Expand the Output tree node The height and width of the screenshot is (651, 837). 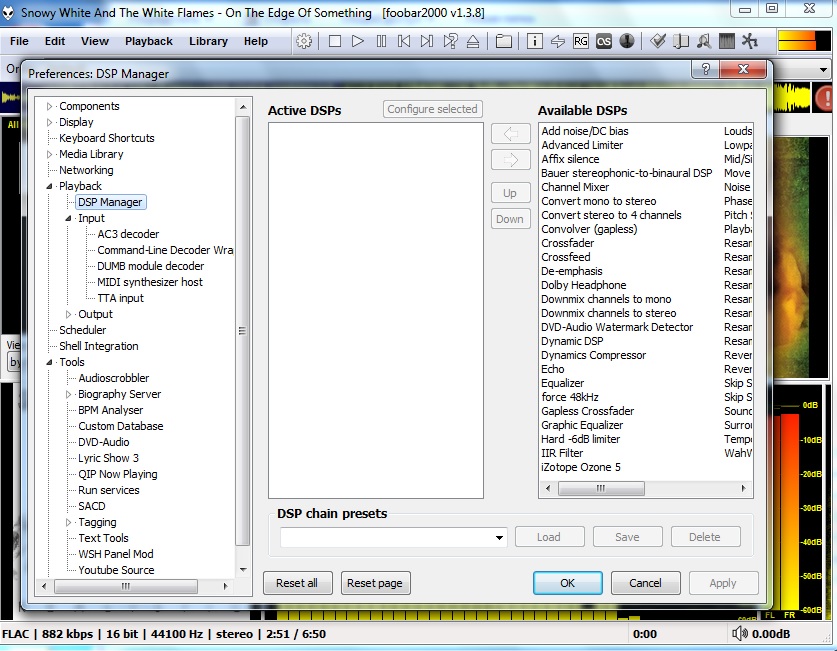[x=68, y=314]
